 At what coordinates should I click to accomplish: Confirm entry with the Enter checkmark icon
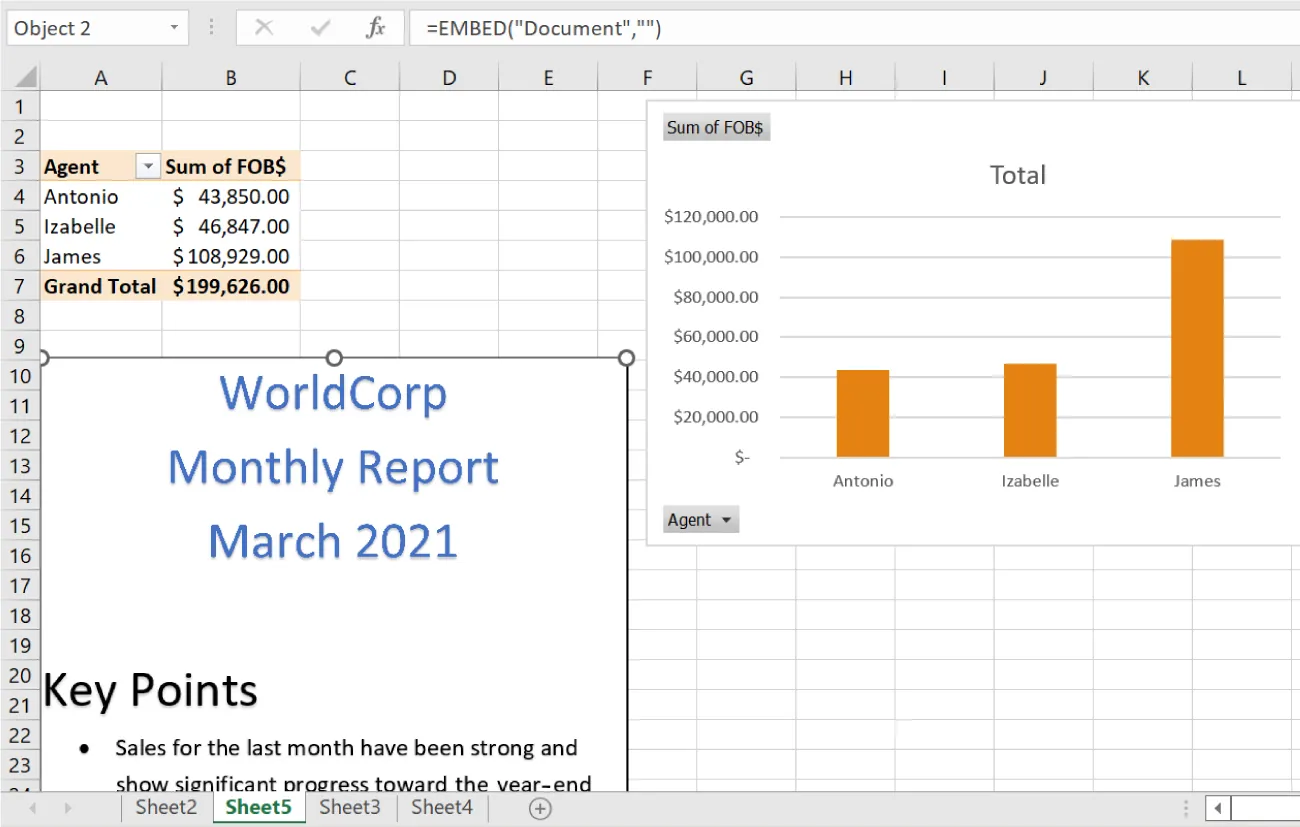pyautogui.click(x=320, y=27)
